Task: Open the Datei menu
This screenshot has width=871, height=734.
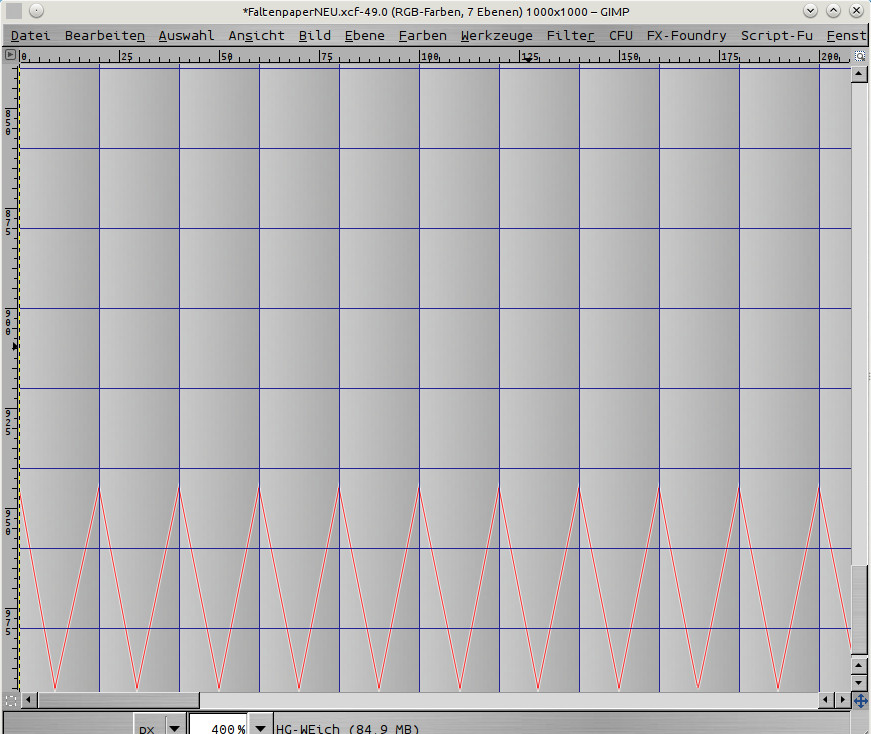Action: point(30,35)
